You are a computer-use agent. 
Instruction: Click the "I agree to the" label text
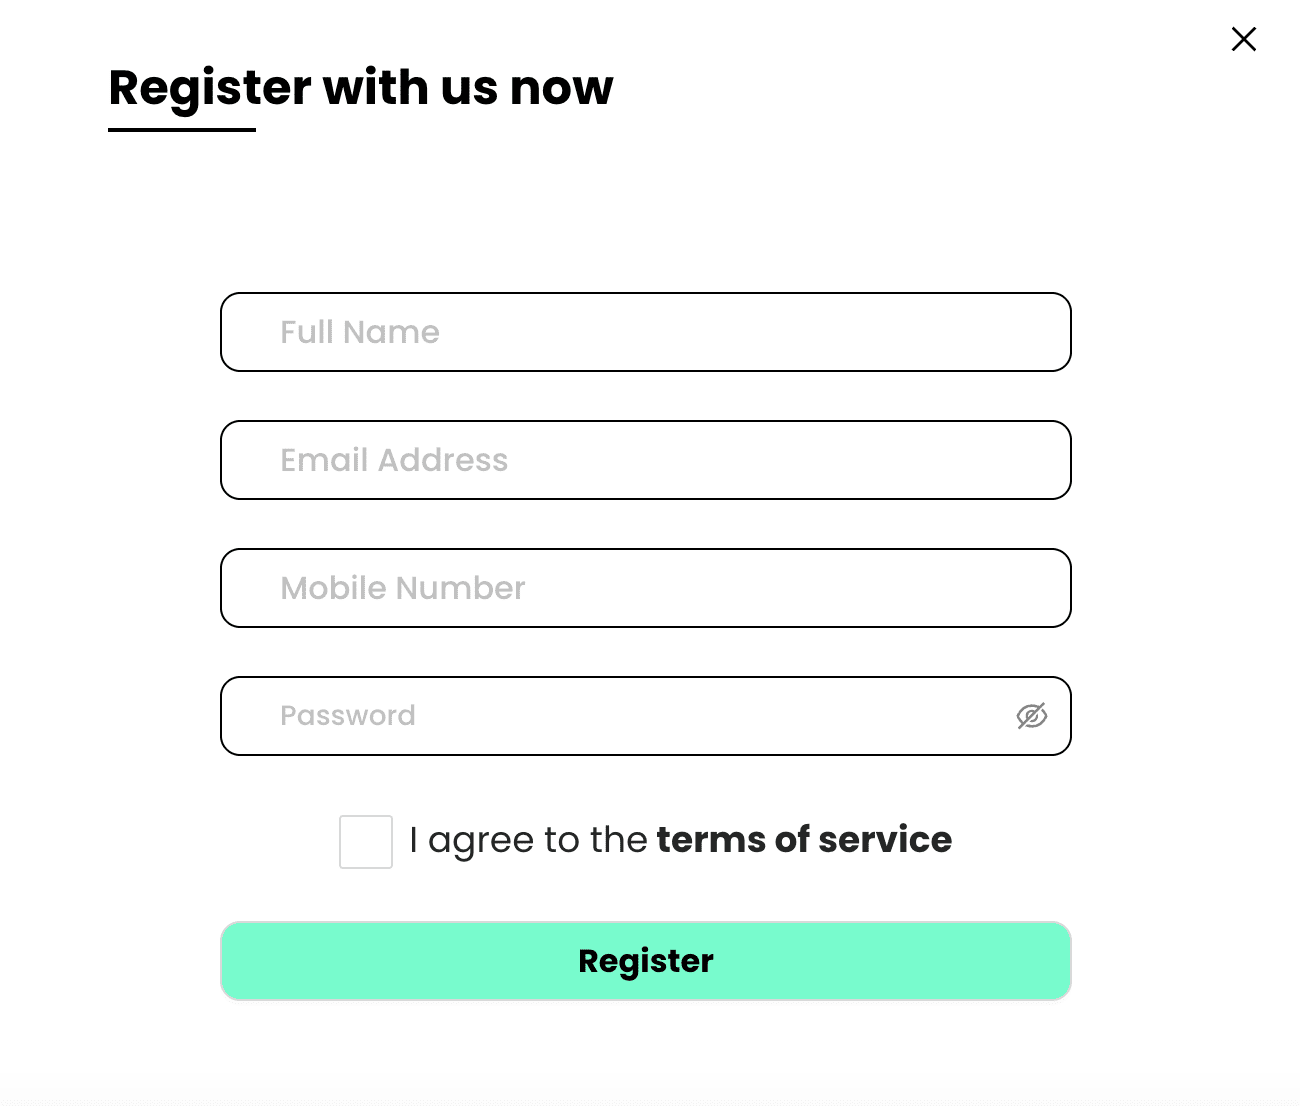529,840
